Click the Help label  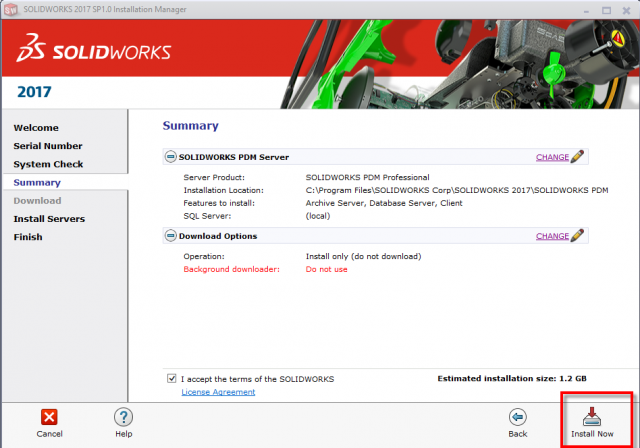click(123, 434)
